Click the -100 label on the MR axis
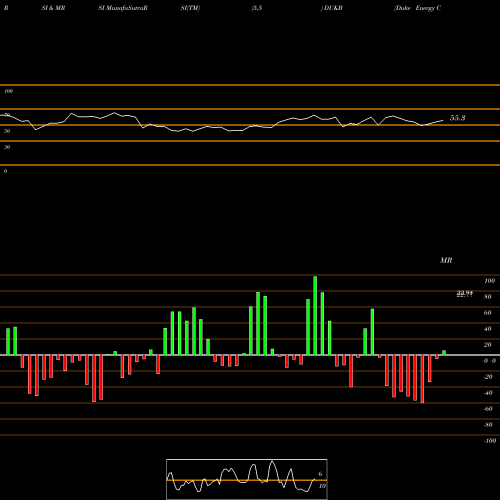 [x=490, y=441]
